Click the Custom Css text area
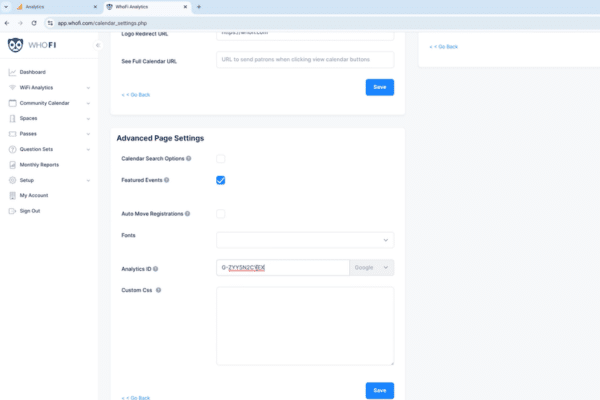This screenshot has height=400, width=600. click(305, 326)
